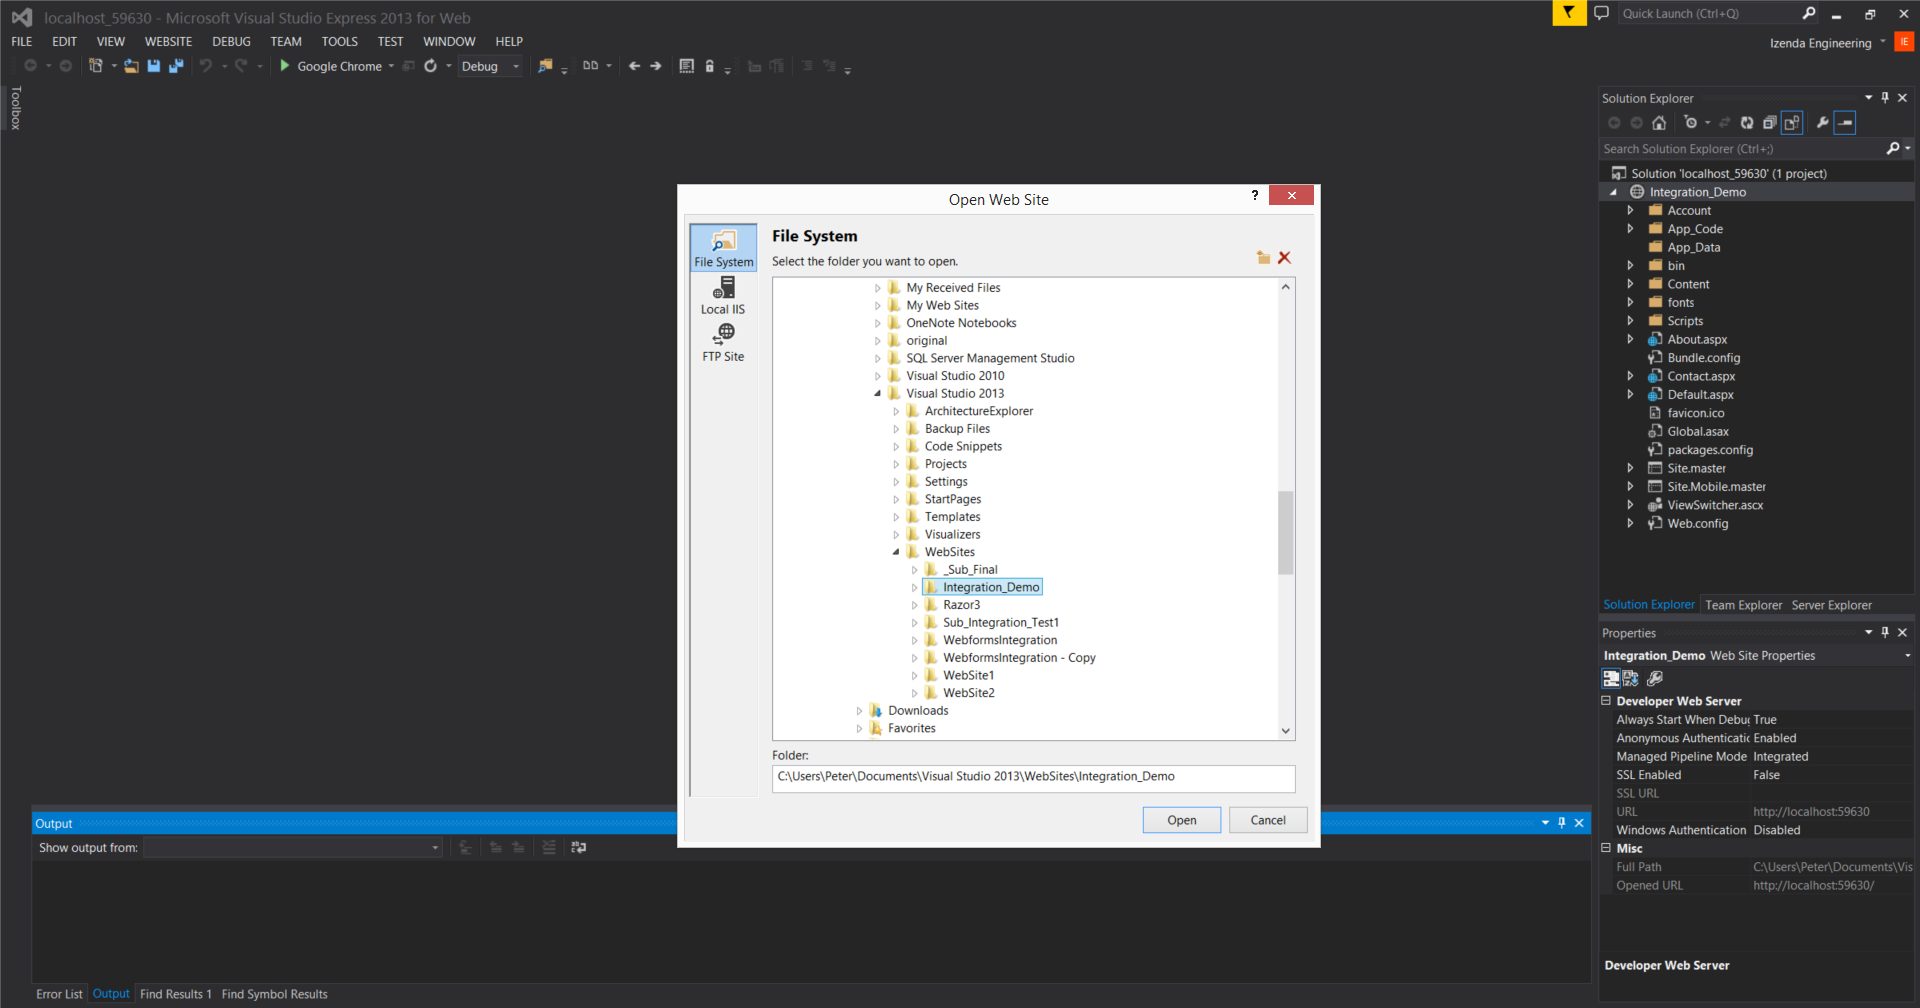Switch to the Error List tab
1920x1008 pixels.
(x=59, y=994)
